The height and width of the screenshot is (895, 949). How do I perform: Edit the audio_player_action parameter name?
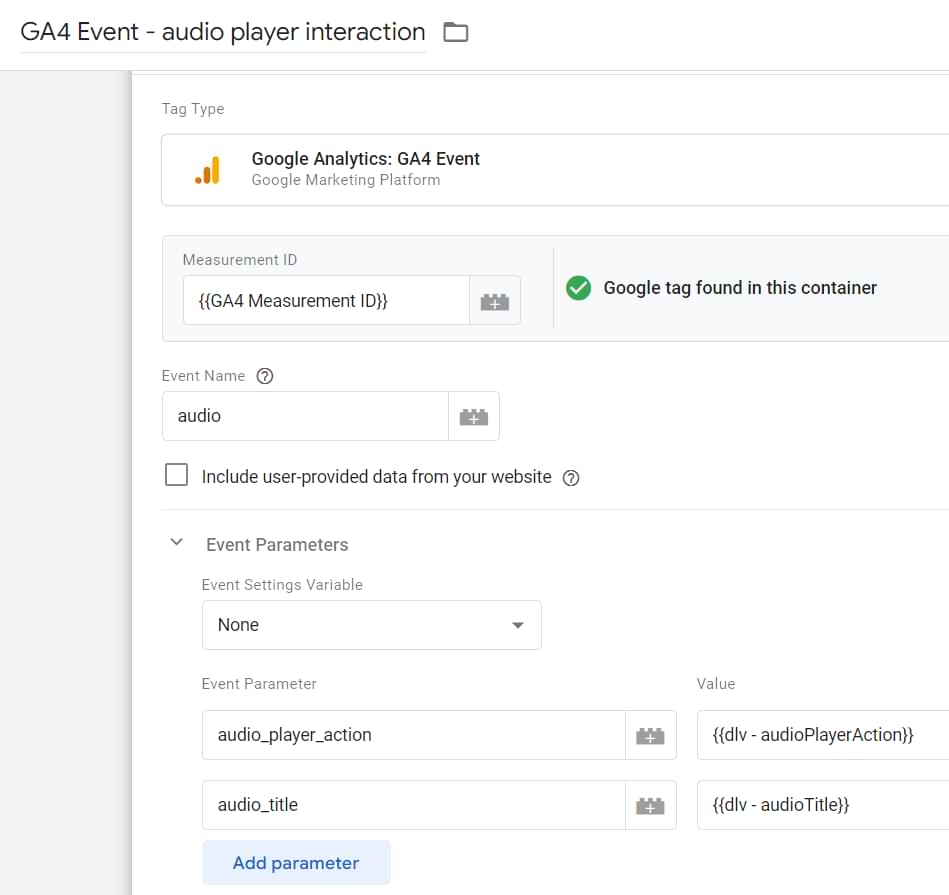pos(413,735)
